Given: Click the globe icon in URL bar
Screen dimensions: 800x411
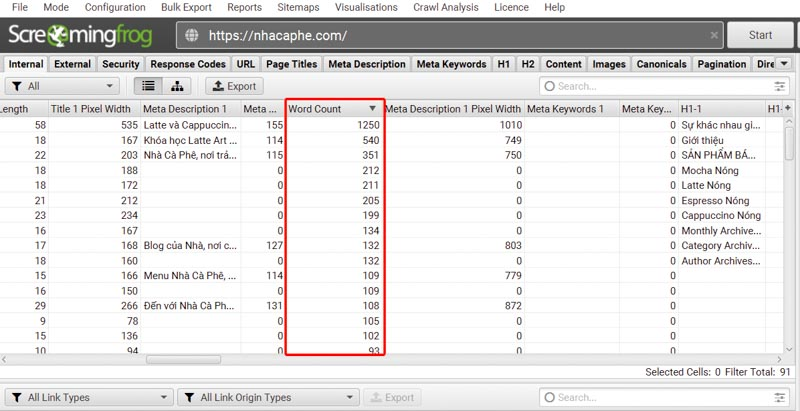Looking at the screenshot, I should (x=192, y=35).
